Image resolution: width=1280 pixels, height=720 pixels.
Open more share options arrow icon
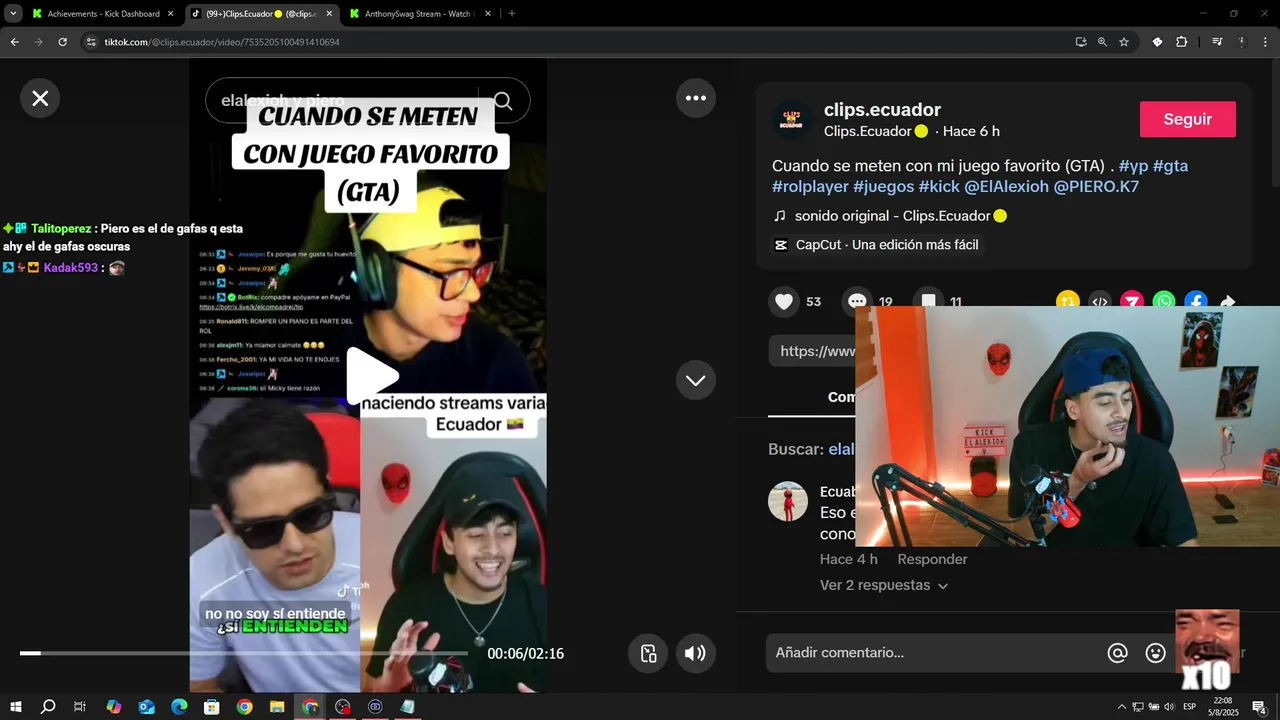coord(1228,301)
